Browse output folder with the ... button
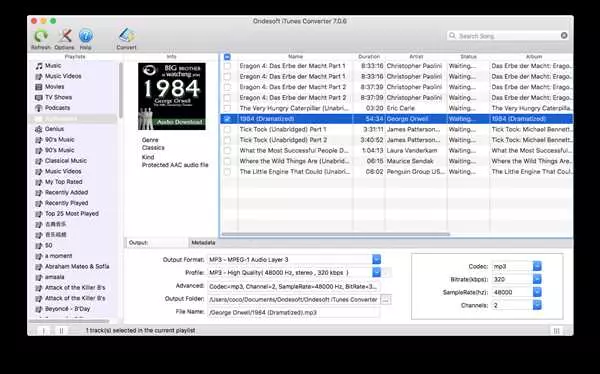Image resolution: width=600 pixels, height=374 pixels. [386, 300]
